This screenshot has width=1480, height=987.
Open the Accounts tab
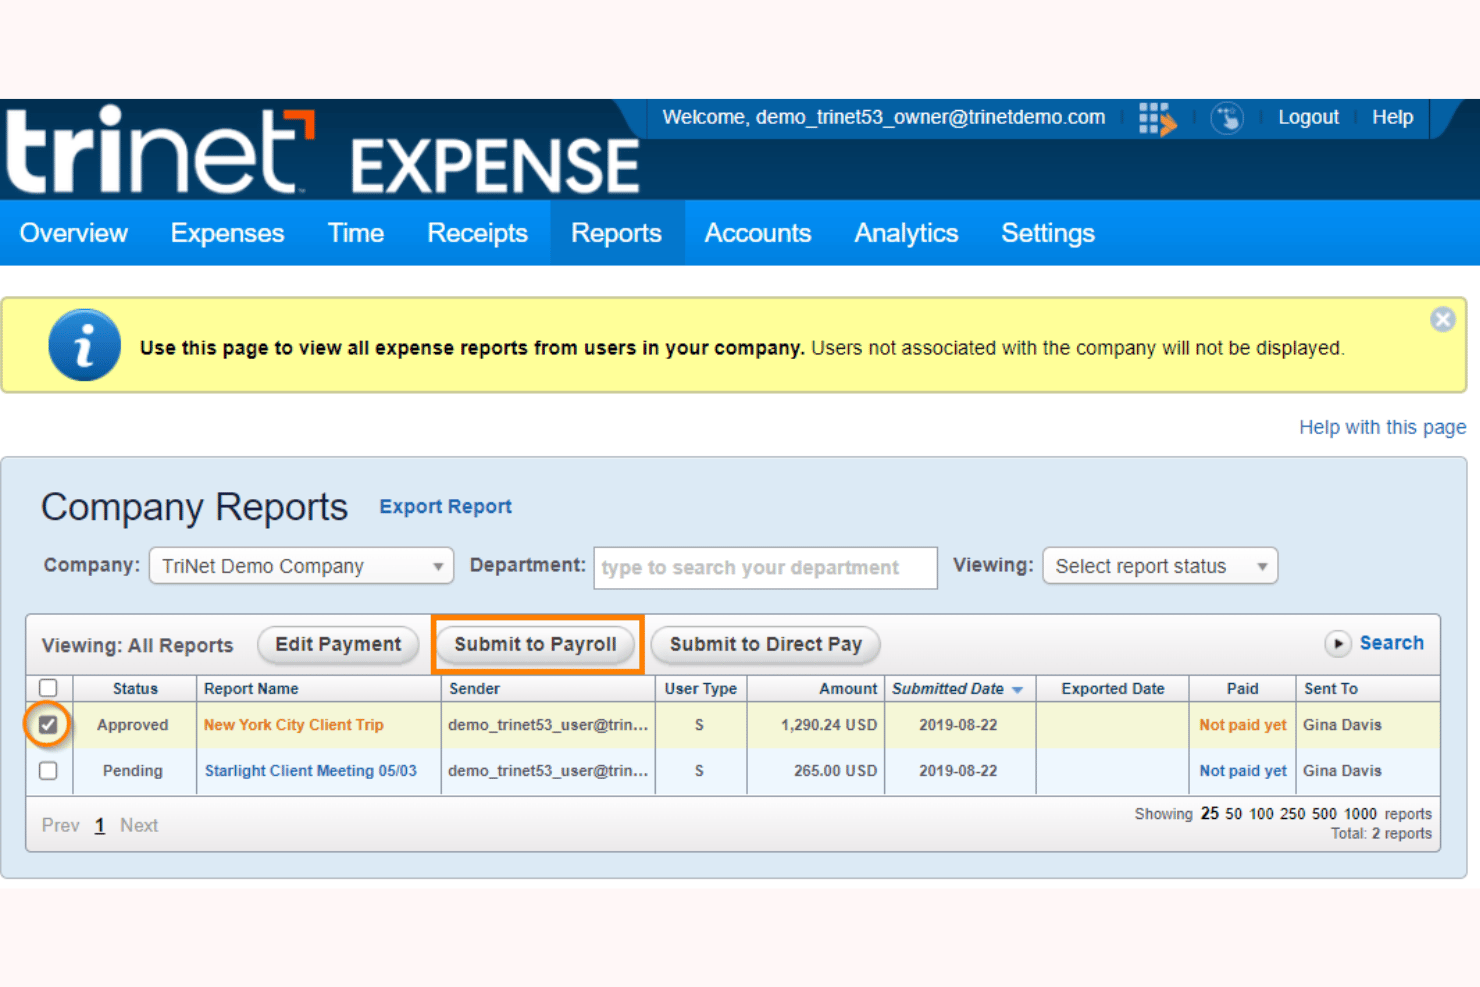[x=757, y=233]
